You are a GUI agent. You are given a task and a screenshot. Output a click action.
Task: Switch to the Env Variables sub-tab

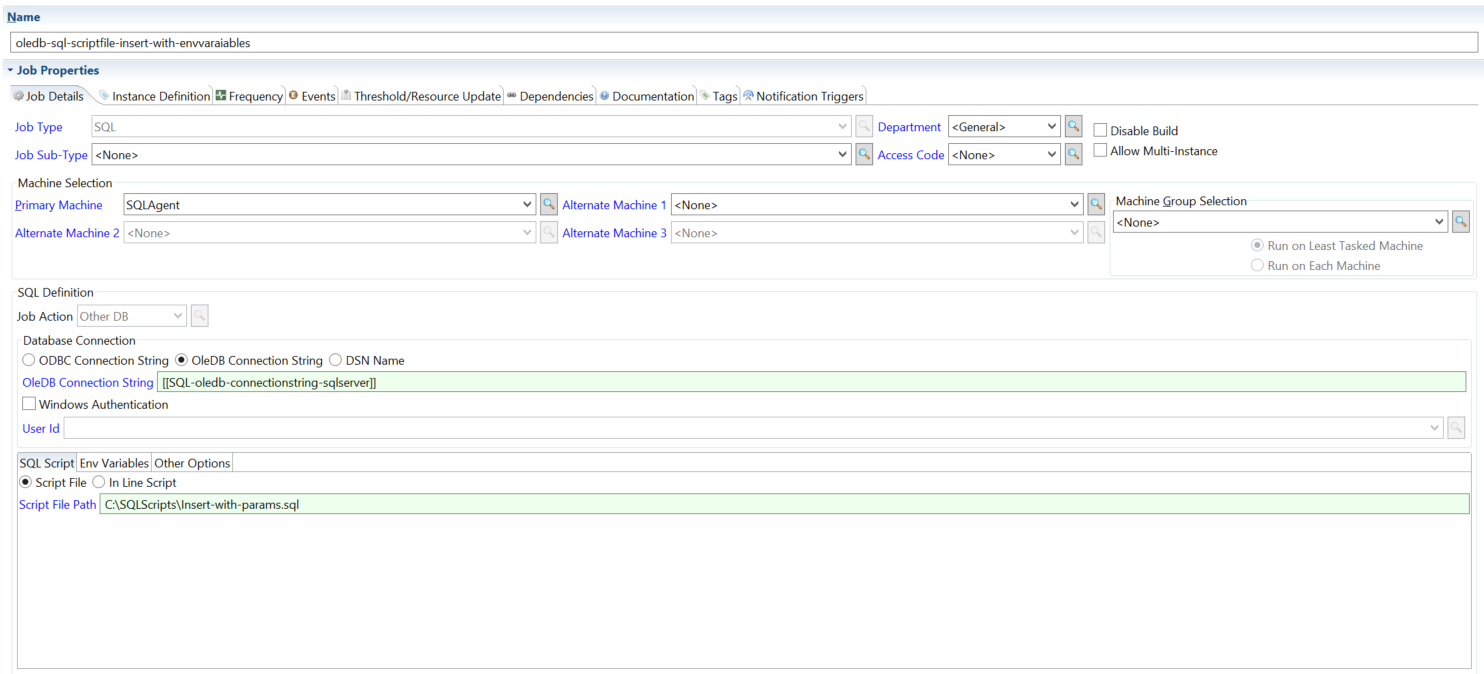point(114,463)
